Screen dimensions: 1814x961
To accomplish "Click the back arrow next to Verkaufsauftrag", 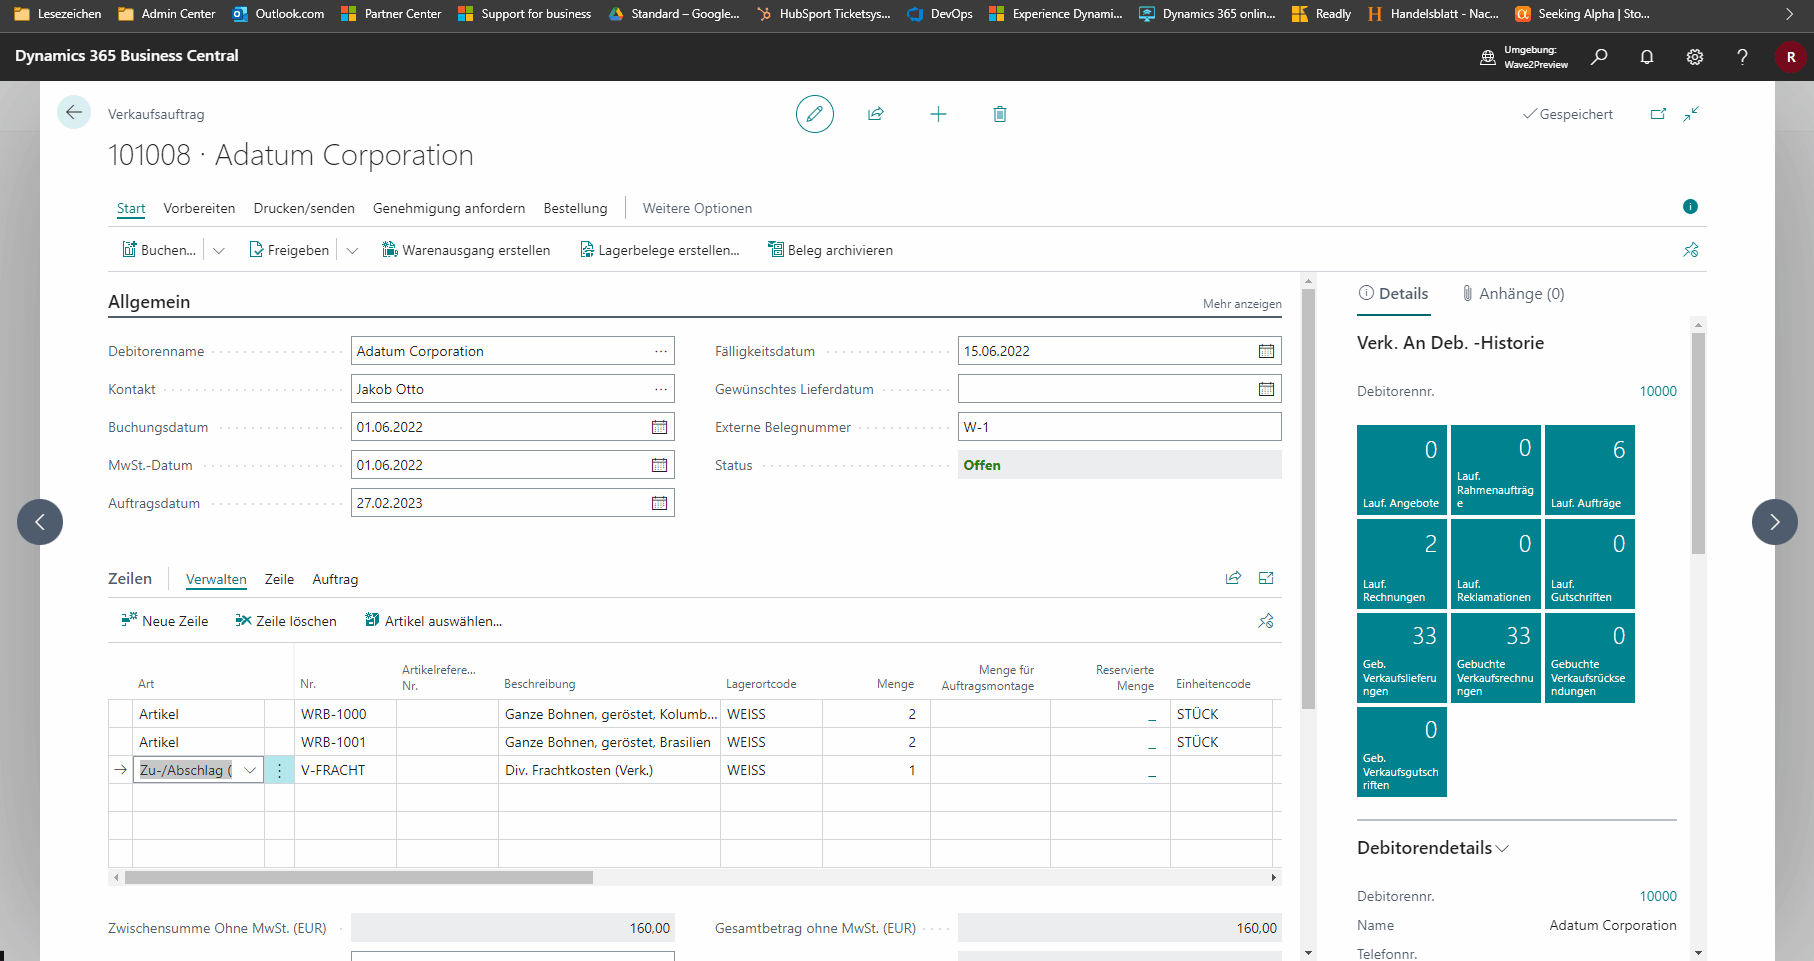I will 74,112.
